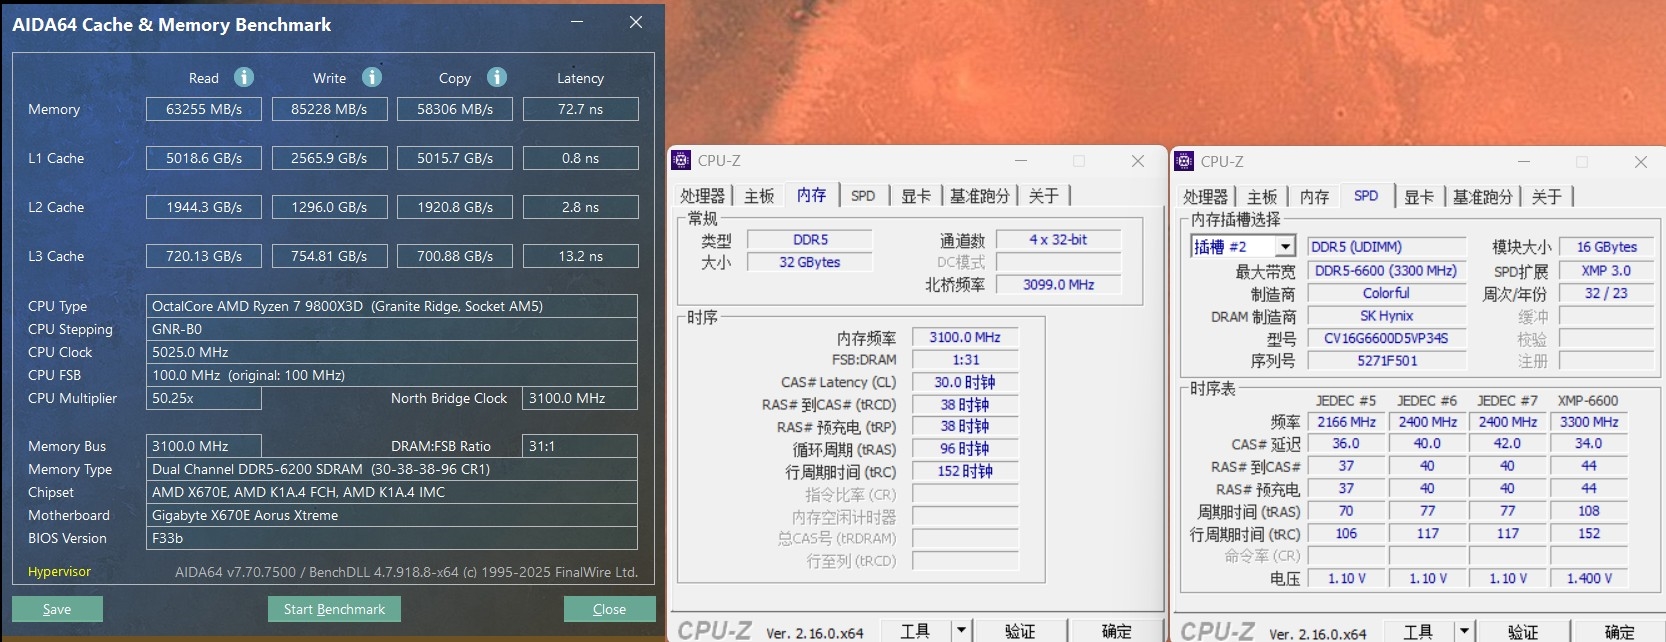1666x642 pixels.
Task: Click the Memory Read result field showing 63255 MB/s
Action: 204,109
